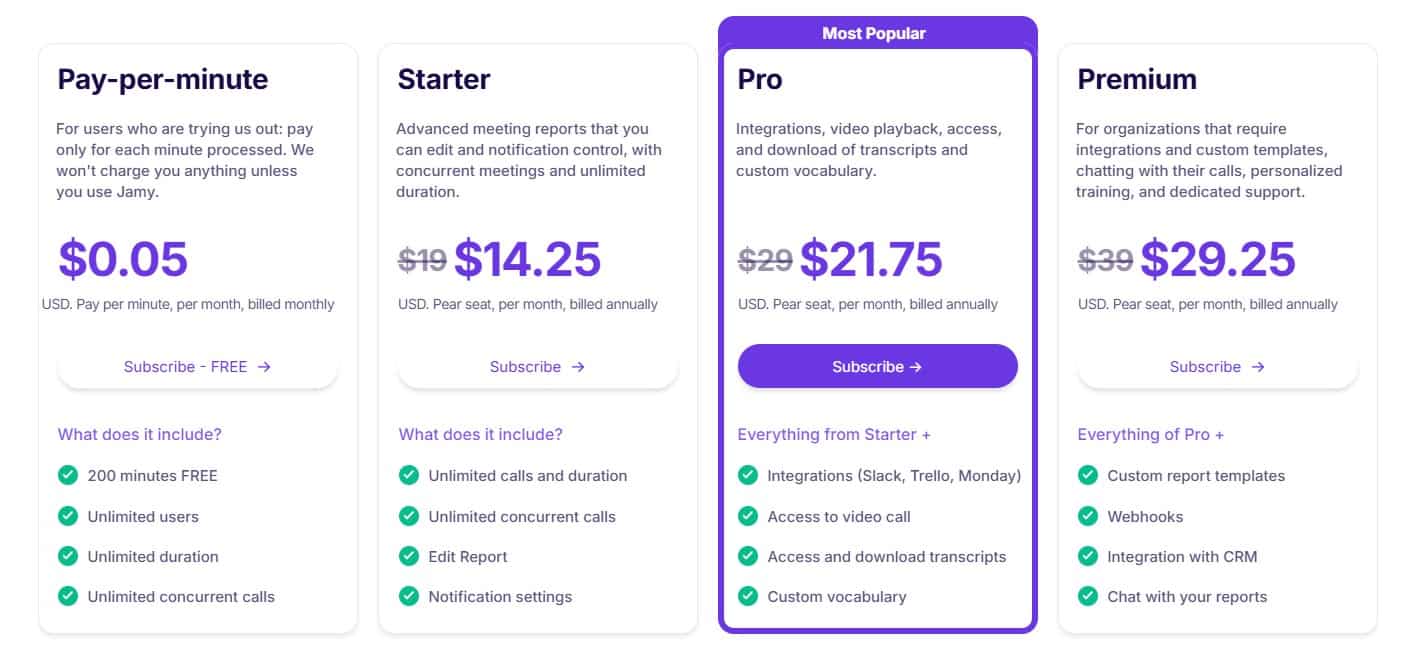Screen dimensions: 1423x651
Task: Click the checkmark beside 'Custom vocabulary'
Action: tap(747, 597)
